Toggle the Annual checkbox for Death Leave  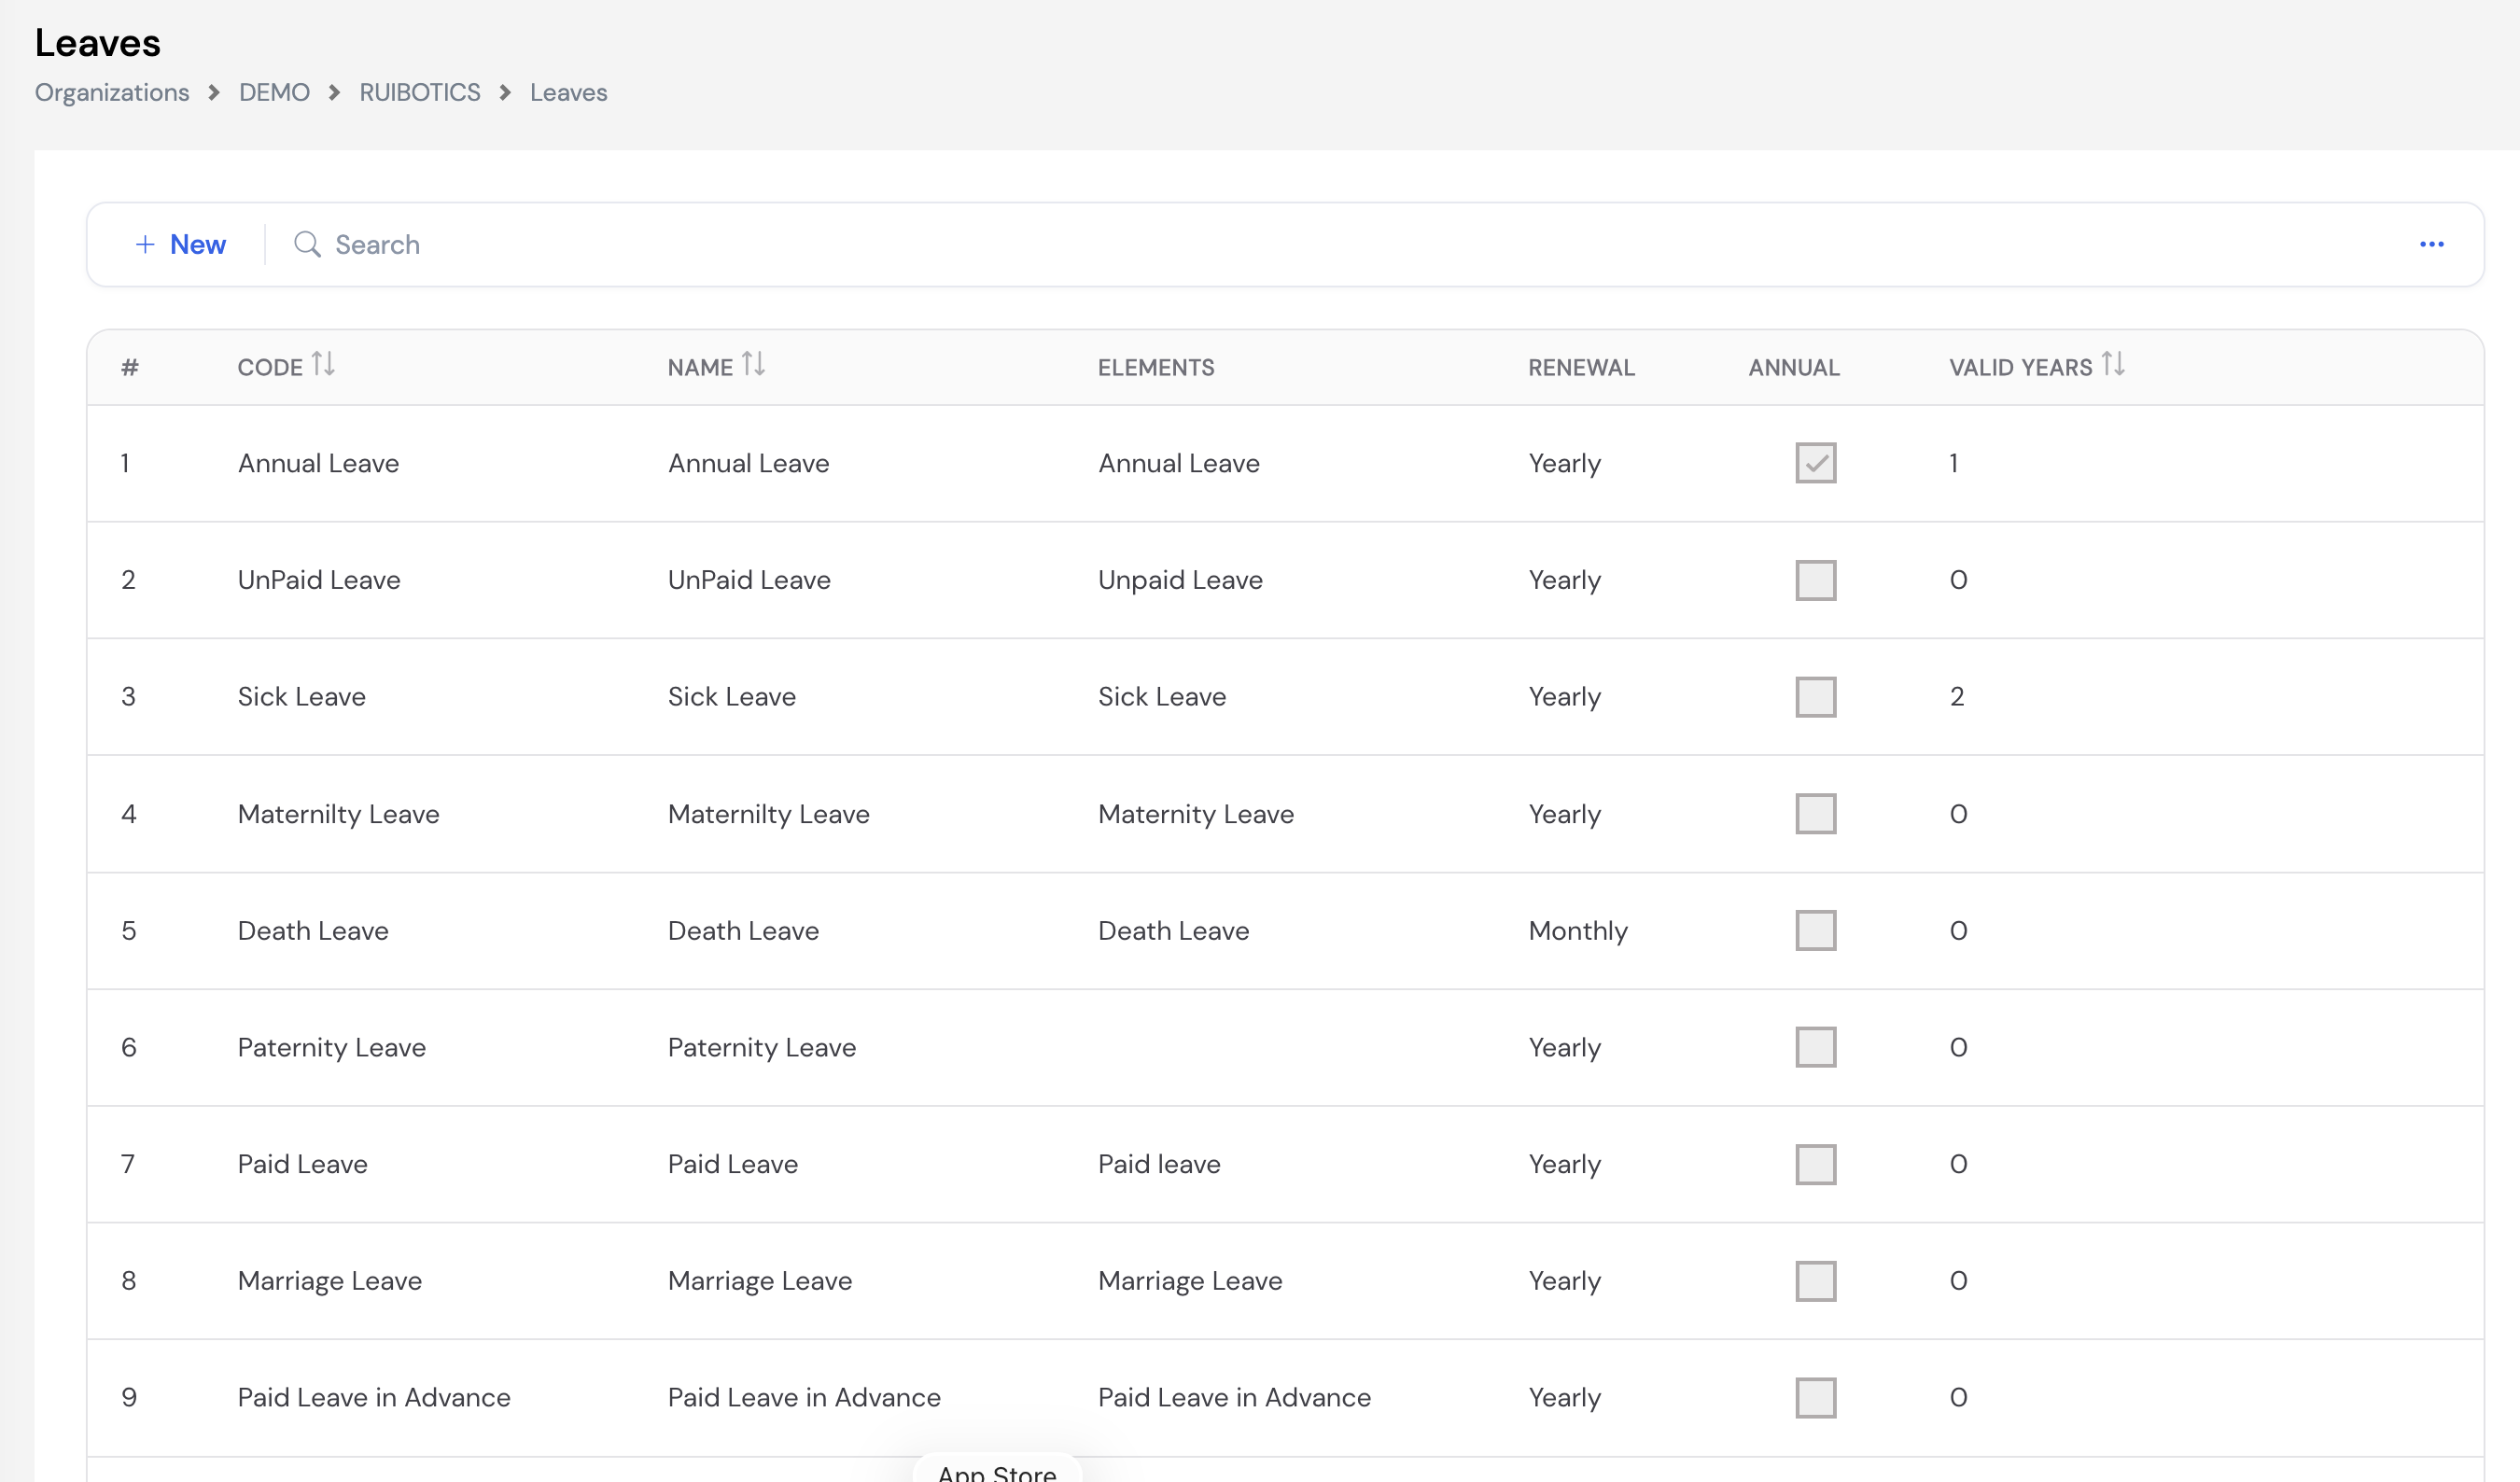(x=1815, y=931)
